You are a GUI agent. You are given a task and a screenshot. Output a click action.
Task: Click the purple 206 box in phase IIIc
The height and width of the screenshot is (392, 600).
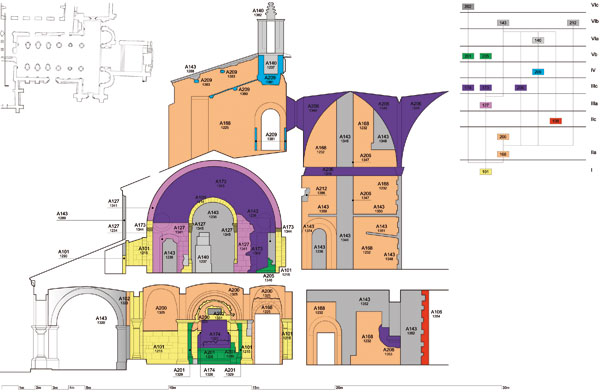(x=520, y=88)
